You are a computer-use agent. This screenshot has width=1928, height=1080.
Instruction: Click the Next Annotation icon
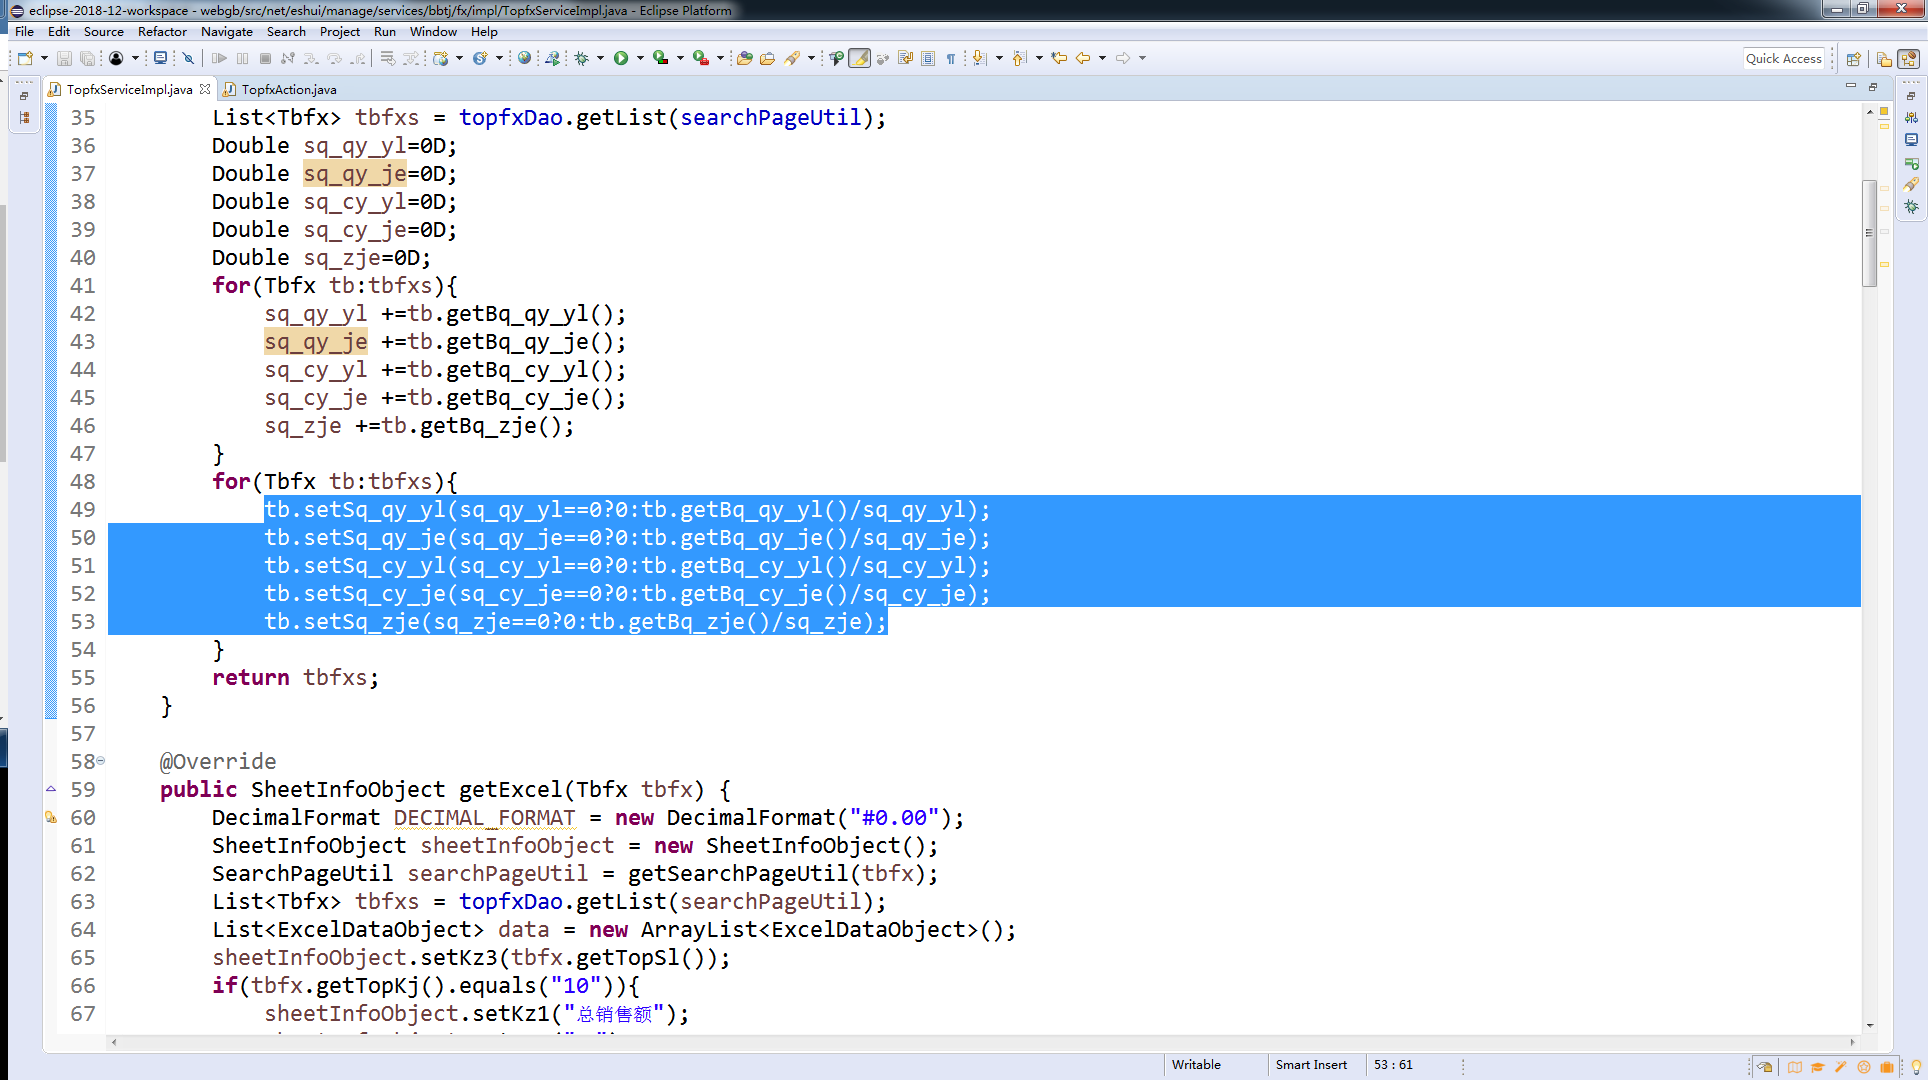tap(980, 58)
